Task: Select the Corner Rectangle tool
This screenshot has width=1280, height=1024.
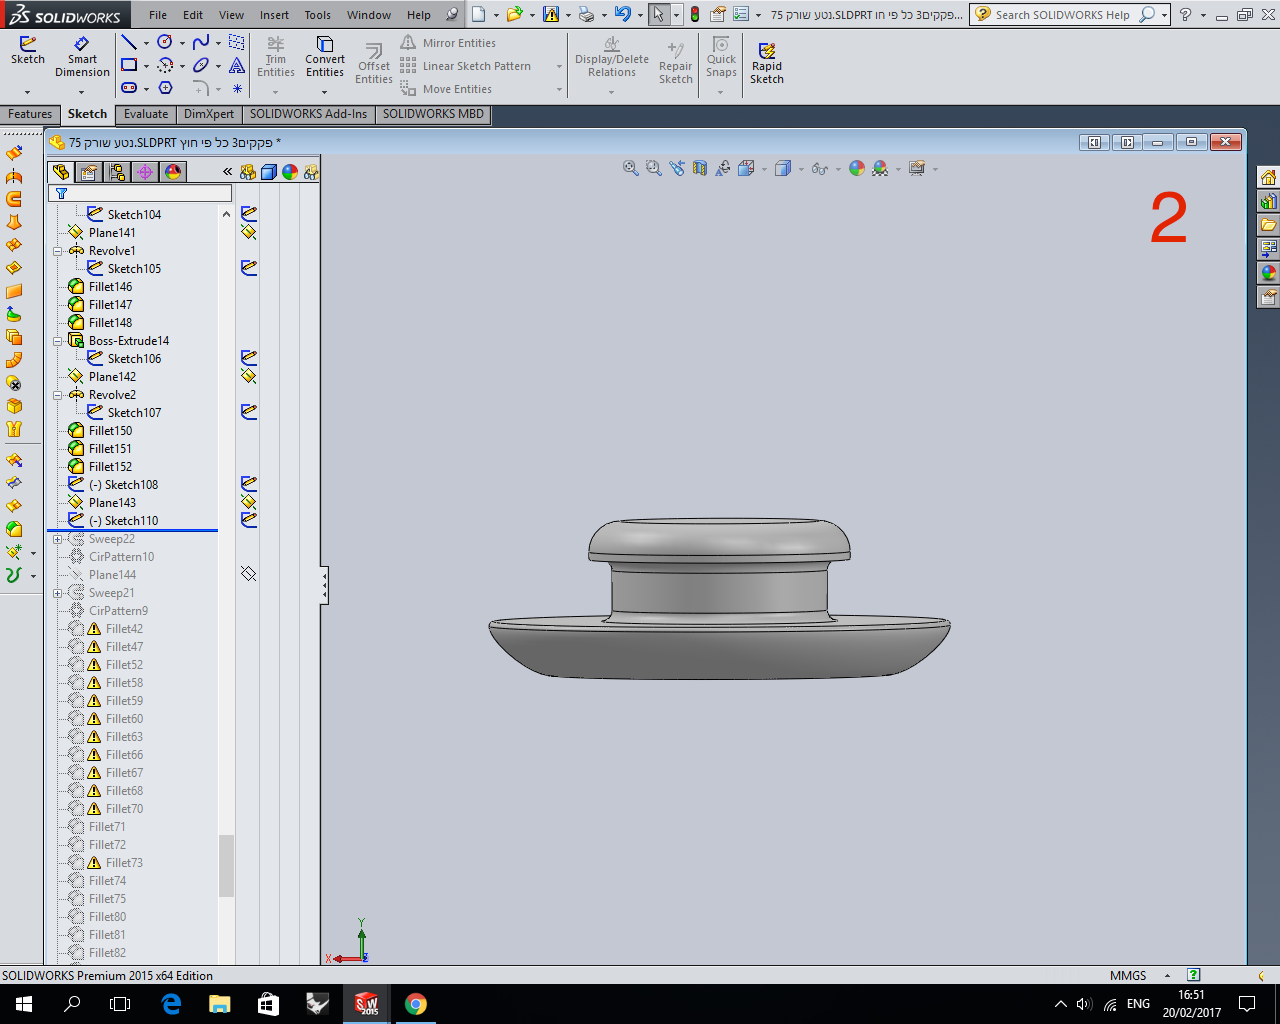Action: point(129,65)
